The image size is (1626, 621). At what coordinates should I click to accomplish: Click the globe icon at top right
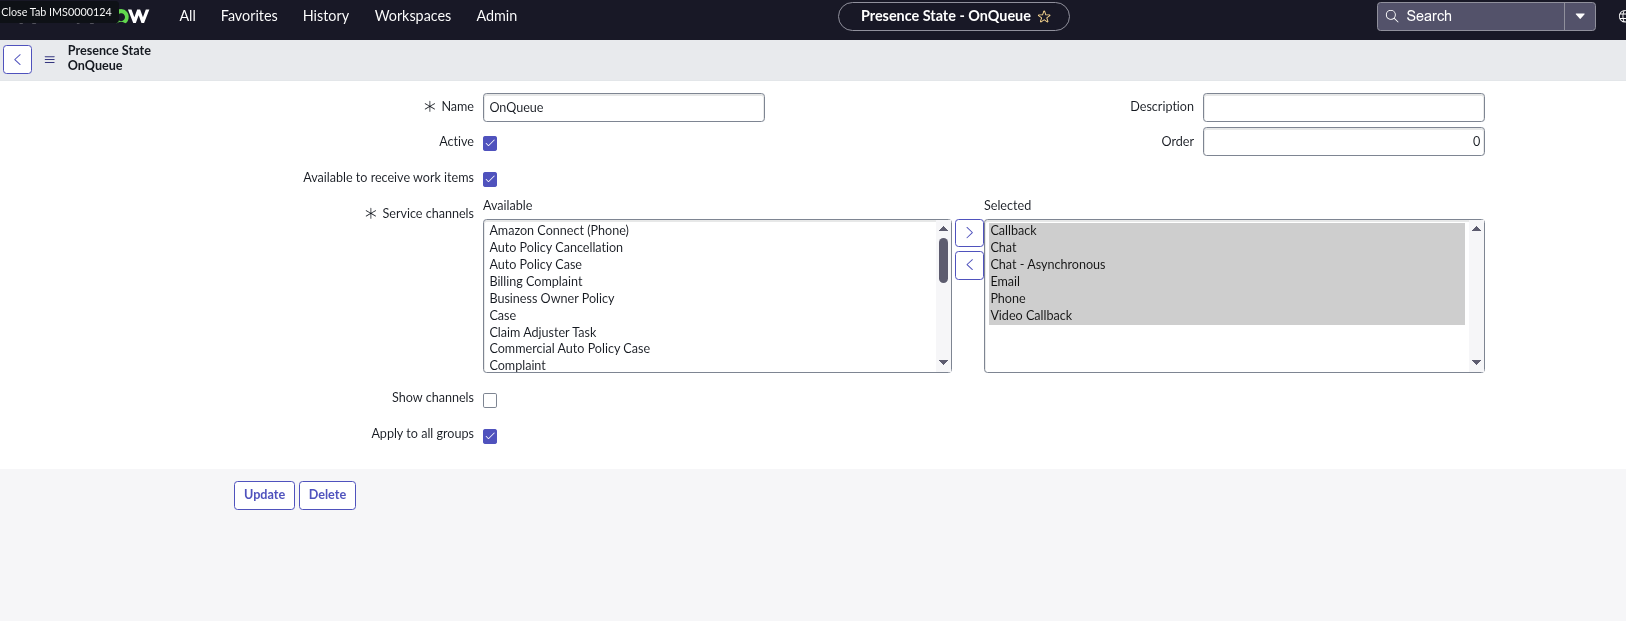[1620, 16]
